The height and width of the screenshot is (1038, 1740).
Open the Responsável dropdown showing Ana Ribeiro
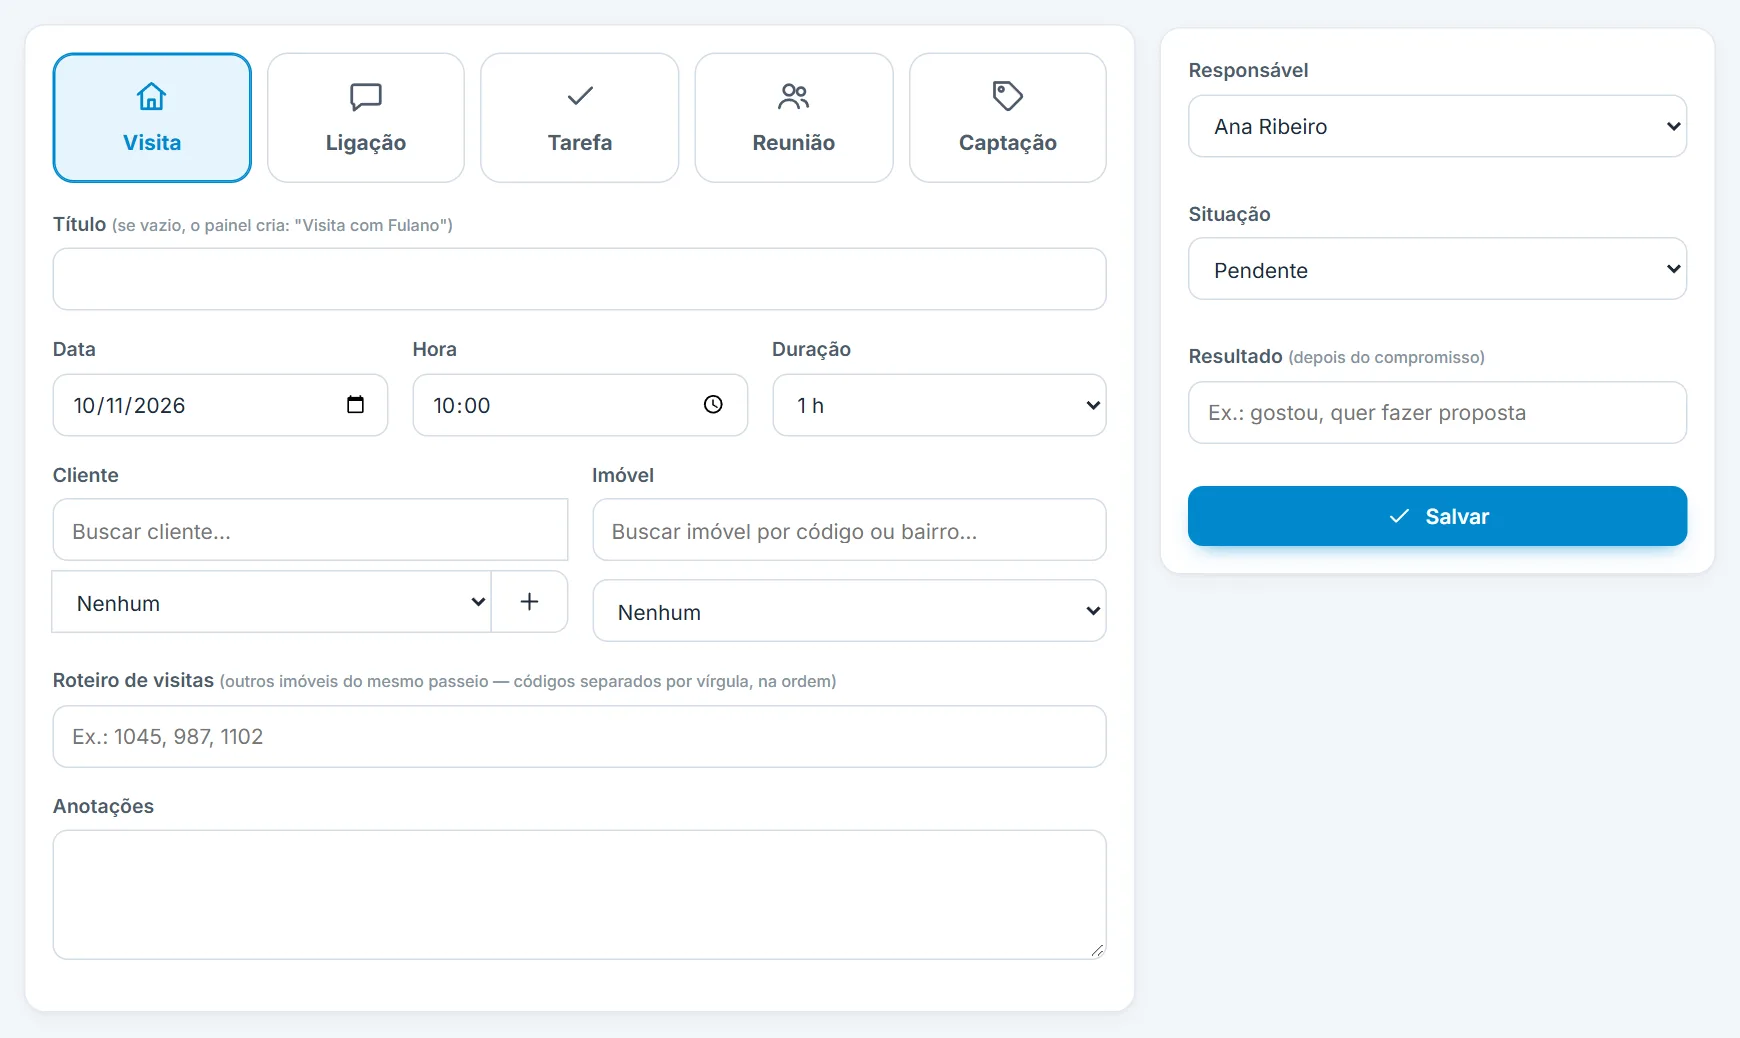(x=1438, y=126)
